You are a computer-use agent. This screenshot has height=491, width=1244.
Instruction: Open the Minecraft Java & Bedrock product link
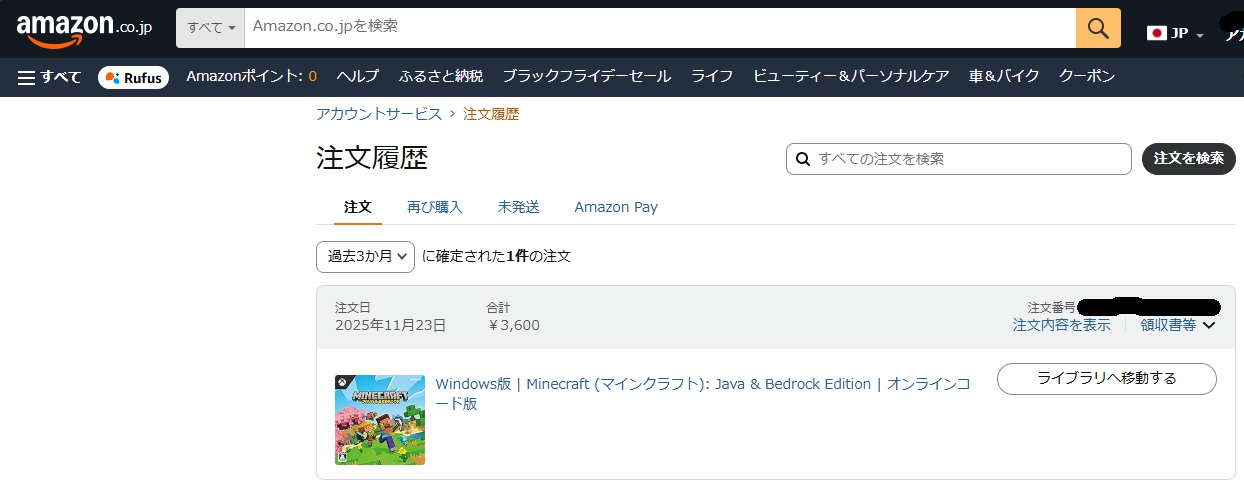(700, 385)
